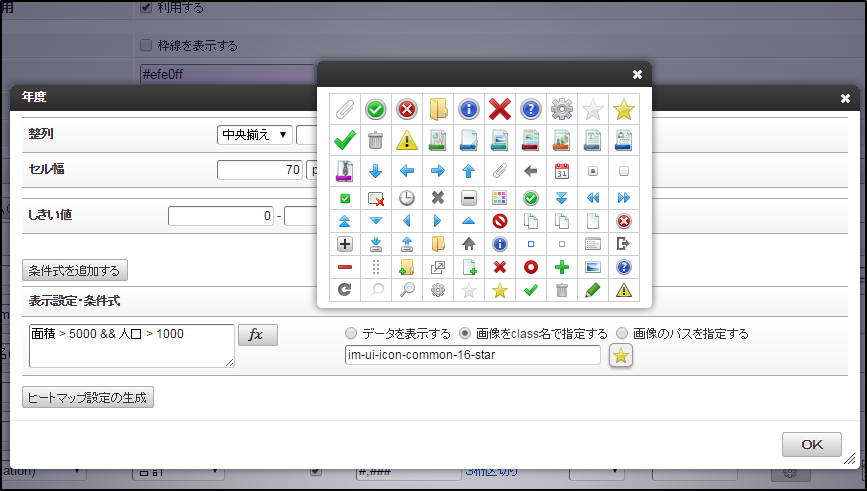Choose the purple zip archive file icon
The width and height of the screenshot is (867, 491).
click(x=345, y=170)
